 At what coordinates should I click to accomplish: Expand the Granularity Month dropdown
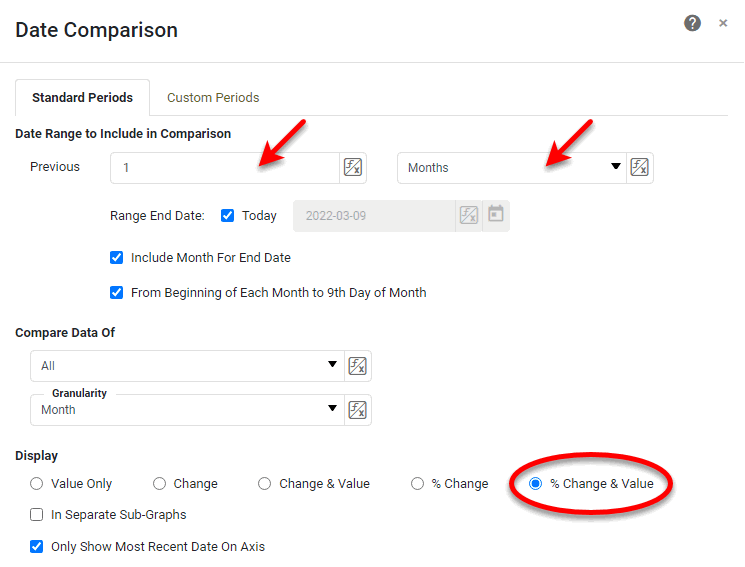187,410
